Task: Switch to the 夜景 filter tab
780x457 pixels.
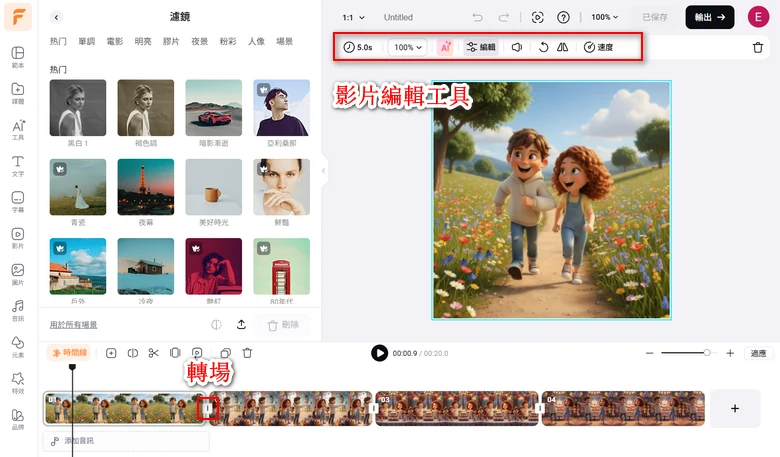Action: tap(199, 41)
